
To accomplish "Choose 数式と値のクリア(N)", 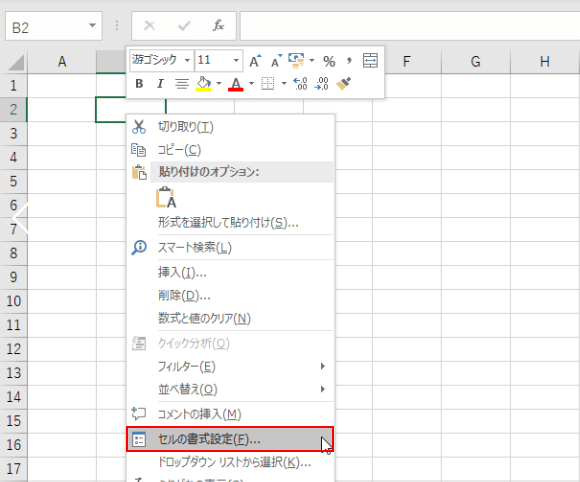I will (x=230, y=318).
